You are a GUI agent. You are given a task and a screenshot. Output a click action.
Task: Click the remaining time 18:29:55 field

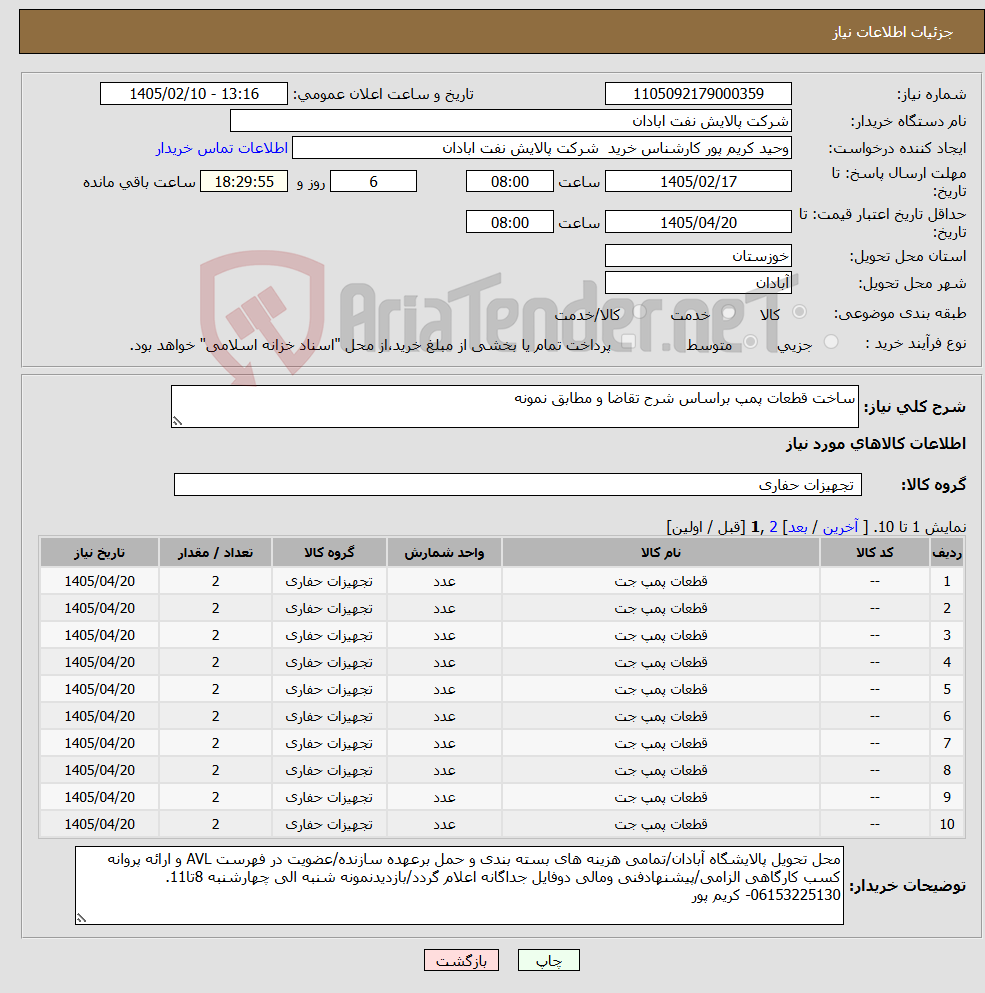(244, 182)
